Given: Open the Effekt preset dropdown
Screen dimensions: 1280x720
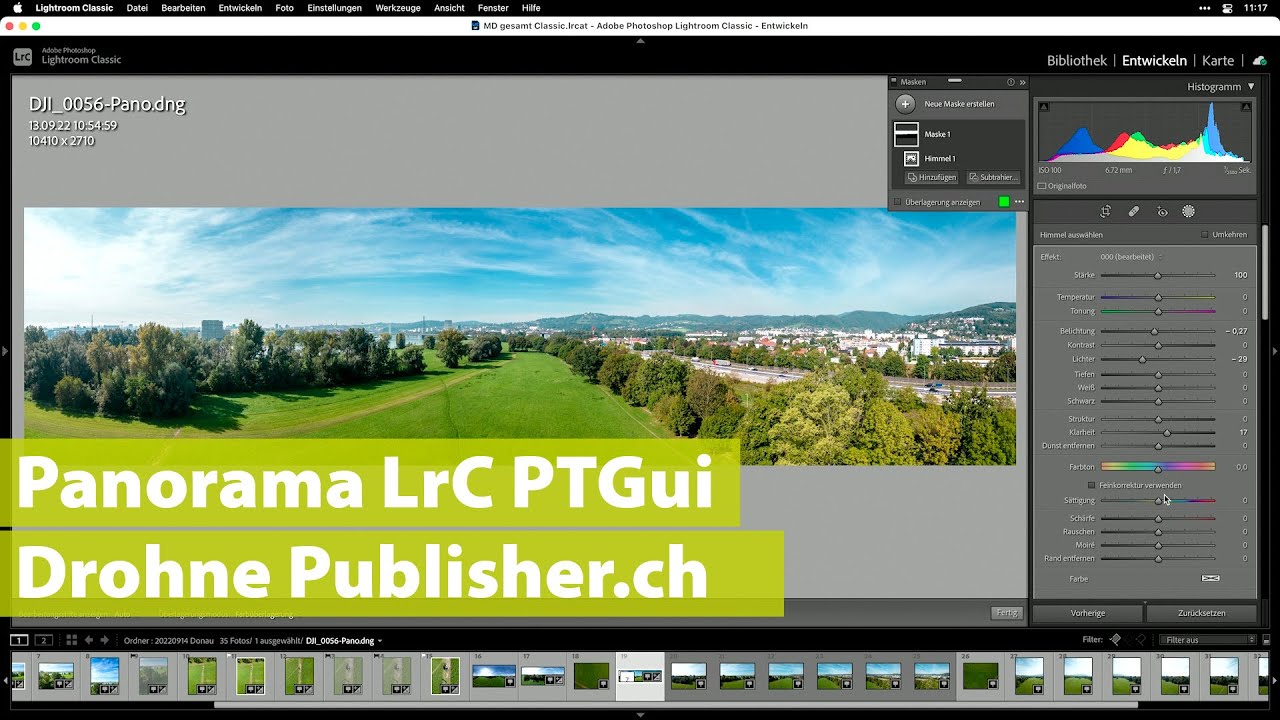Looking at the screenshot, I should [x=1132, y=257].
